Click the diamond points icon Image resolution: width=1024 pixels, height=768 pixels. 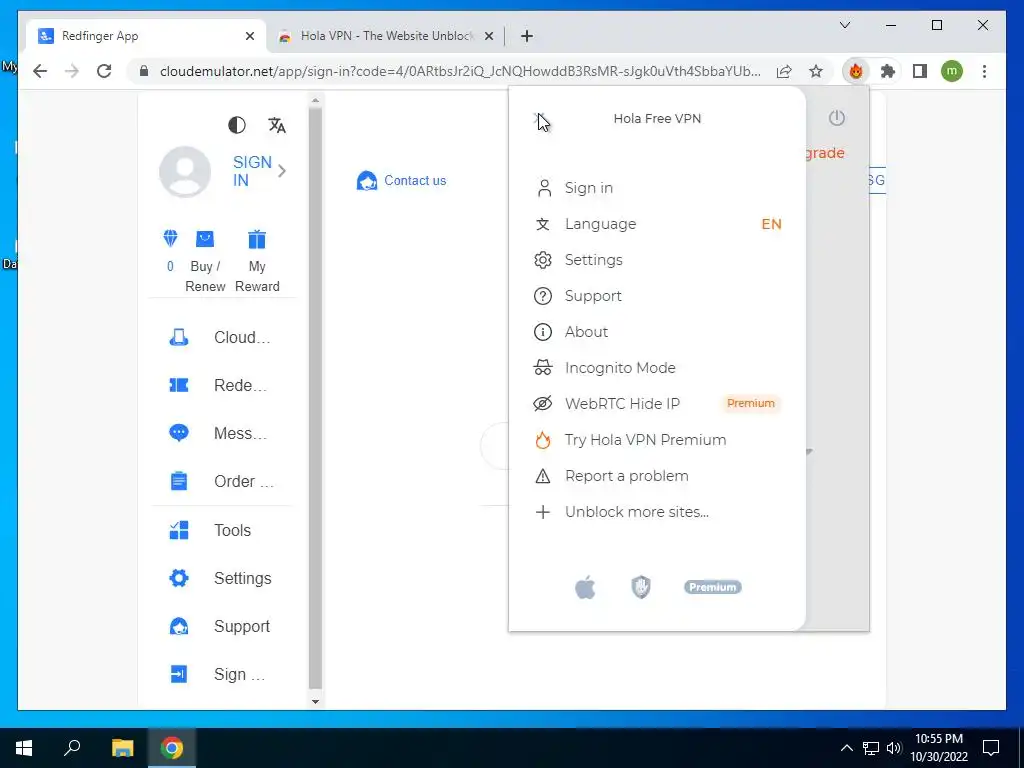click(170, 238)
